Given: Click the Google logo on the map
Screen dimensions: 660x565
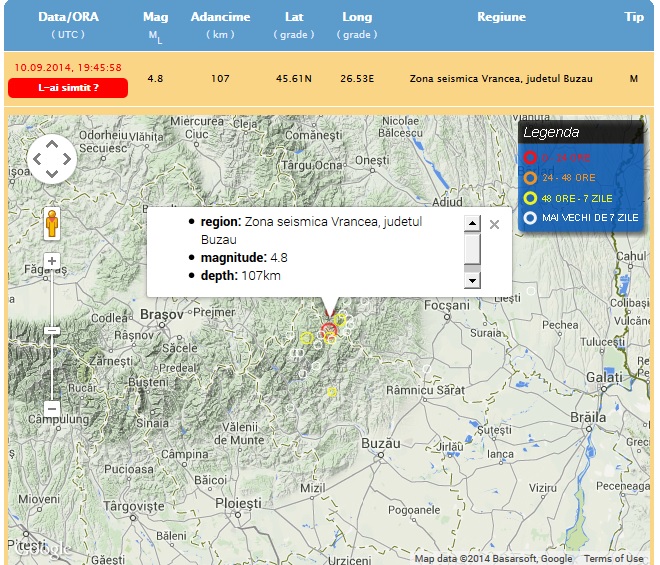Looking at the screenshot, I should (x=40, y=548).
